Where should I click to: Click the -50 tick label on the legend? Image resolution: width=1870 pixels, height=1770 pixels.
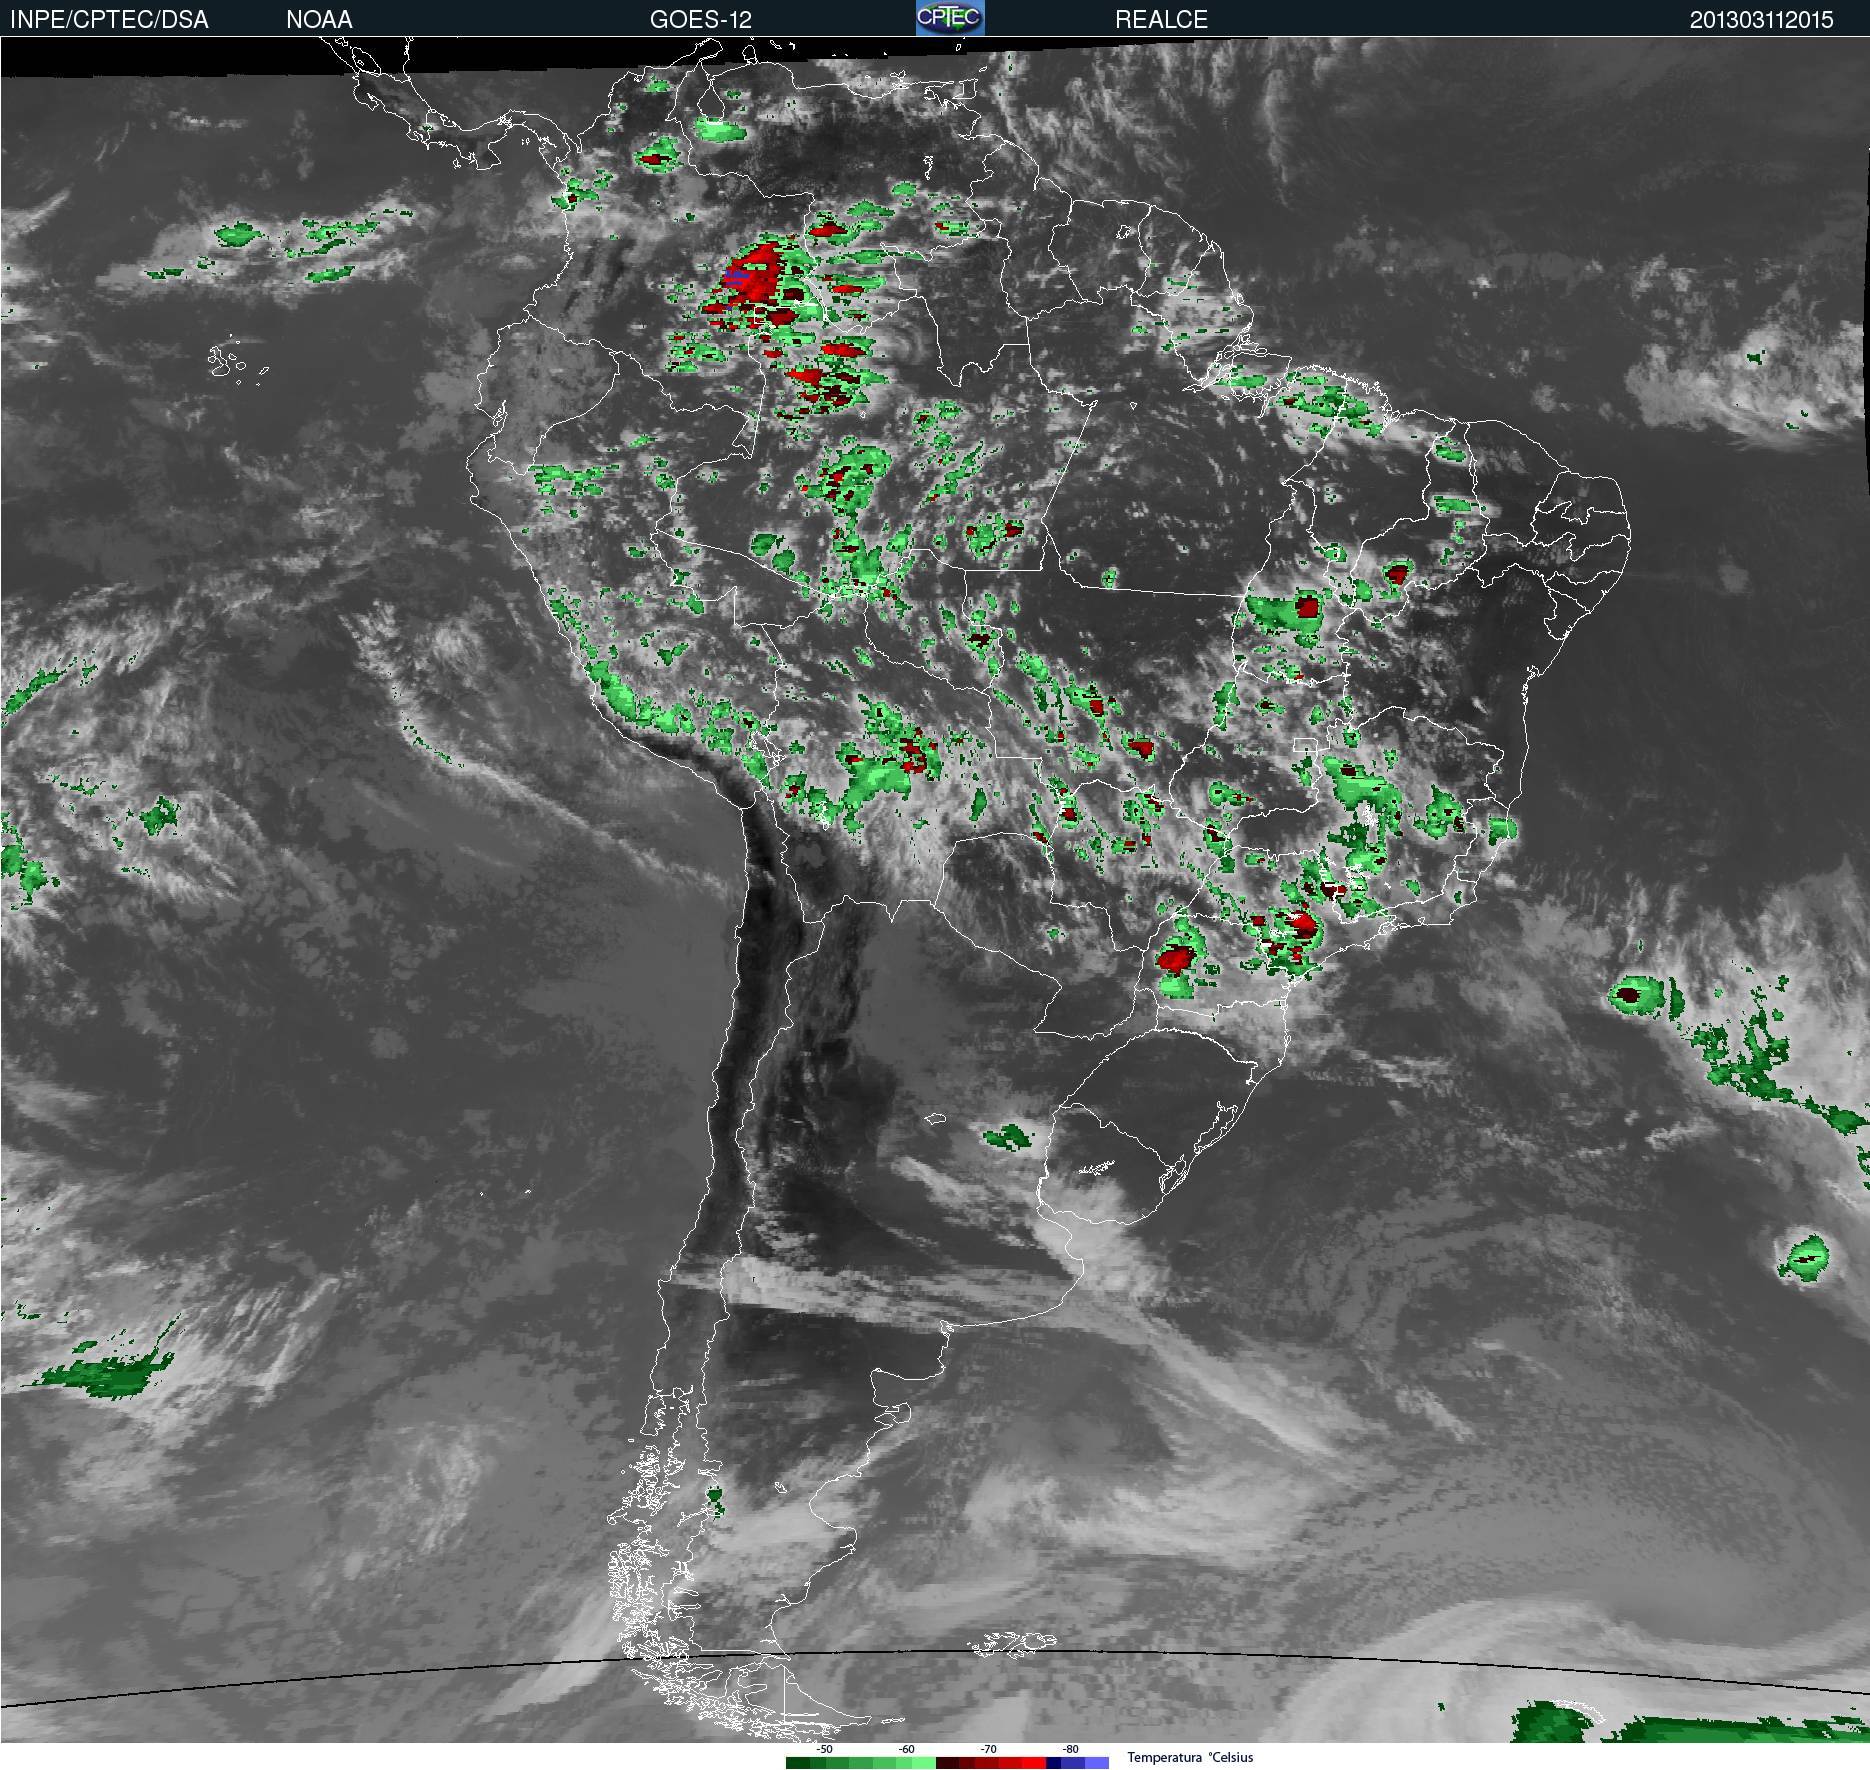coord(824,1749)
